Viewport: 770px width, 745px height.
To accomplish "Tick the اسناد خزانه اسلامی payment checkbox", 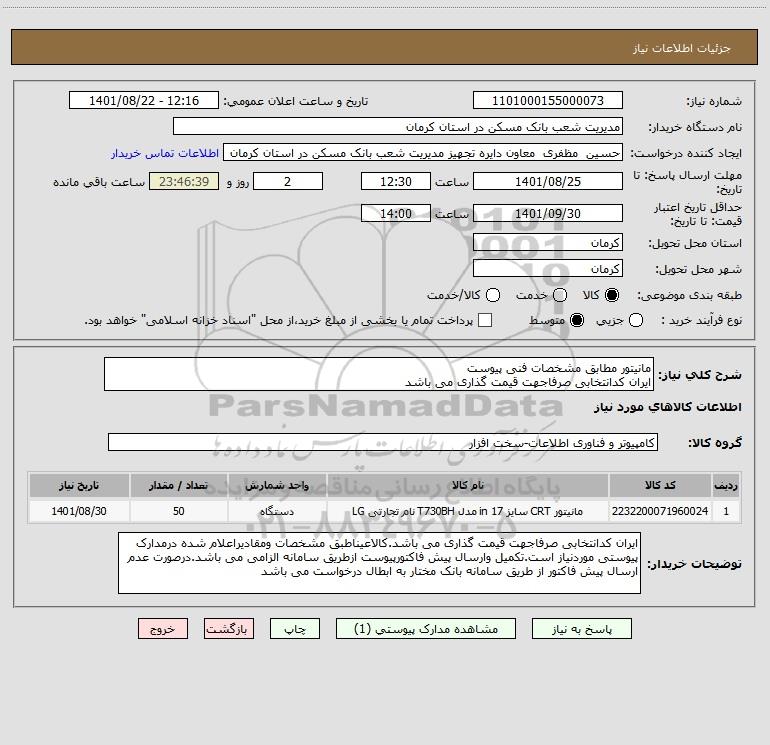I will coord(485,320).
